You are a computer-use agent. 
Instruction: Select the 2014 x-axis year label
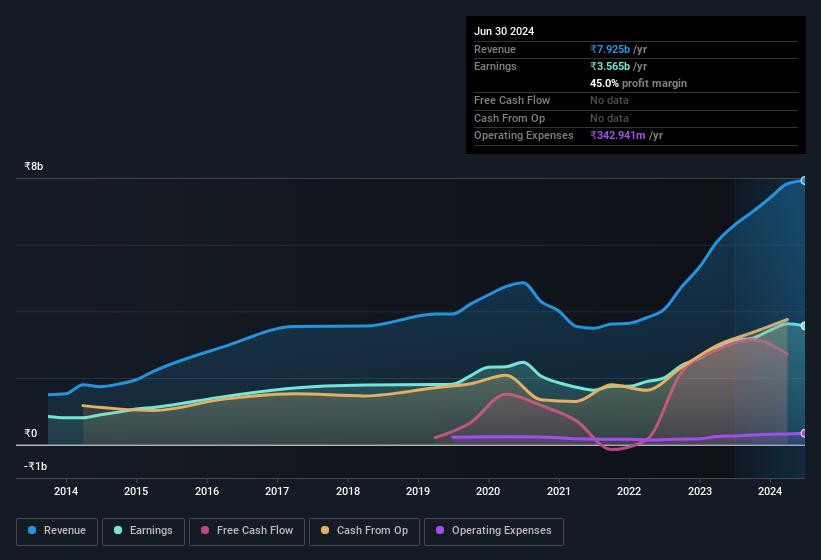pos(66,491)
